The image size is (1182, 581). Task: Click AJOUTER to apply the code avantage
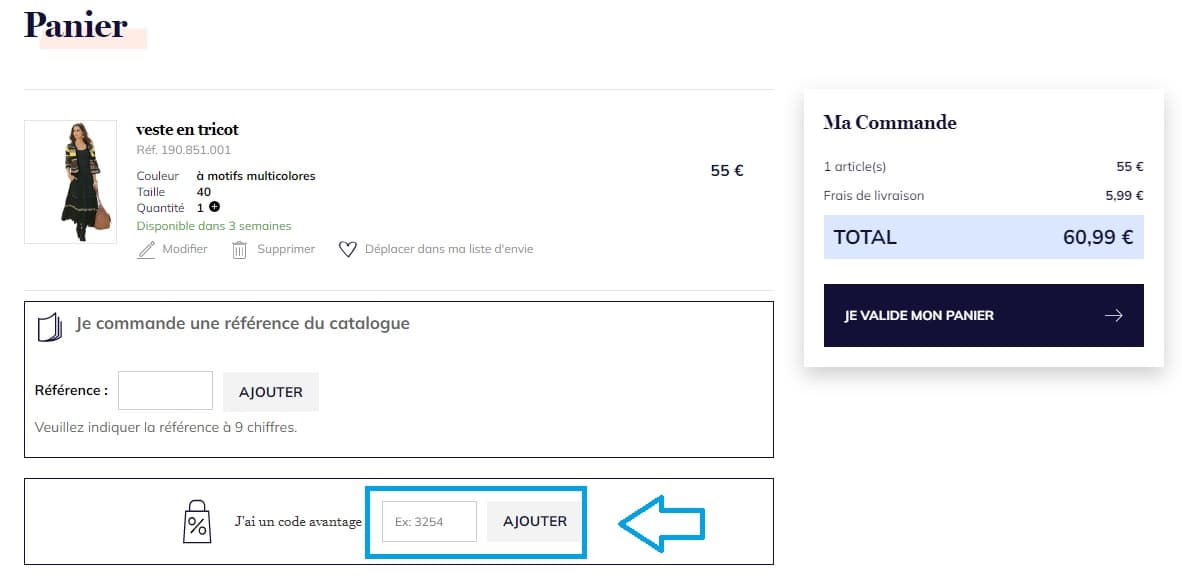coord(533,521)
